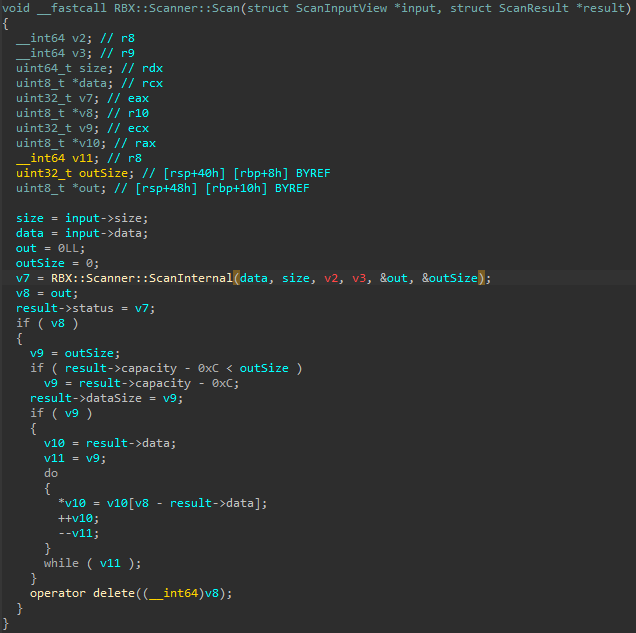Click the 'if ( v9 )' condition
Viewport: 636px width, 633px height.
(61, 413)
